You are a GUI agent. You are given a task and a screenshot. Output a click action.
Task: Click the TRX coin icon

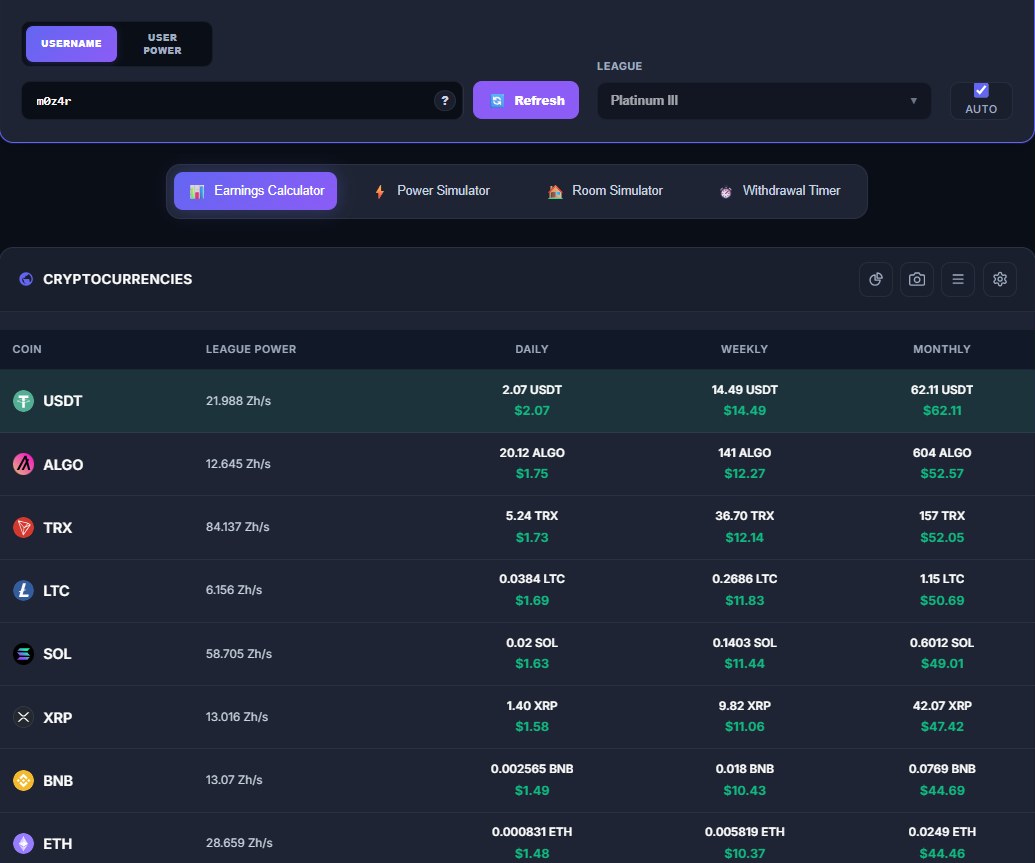click(24, 528)
